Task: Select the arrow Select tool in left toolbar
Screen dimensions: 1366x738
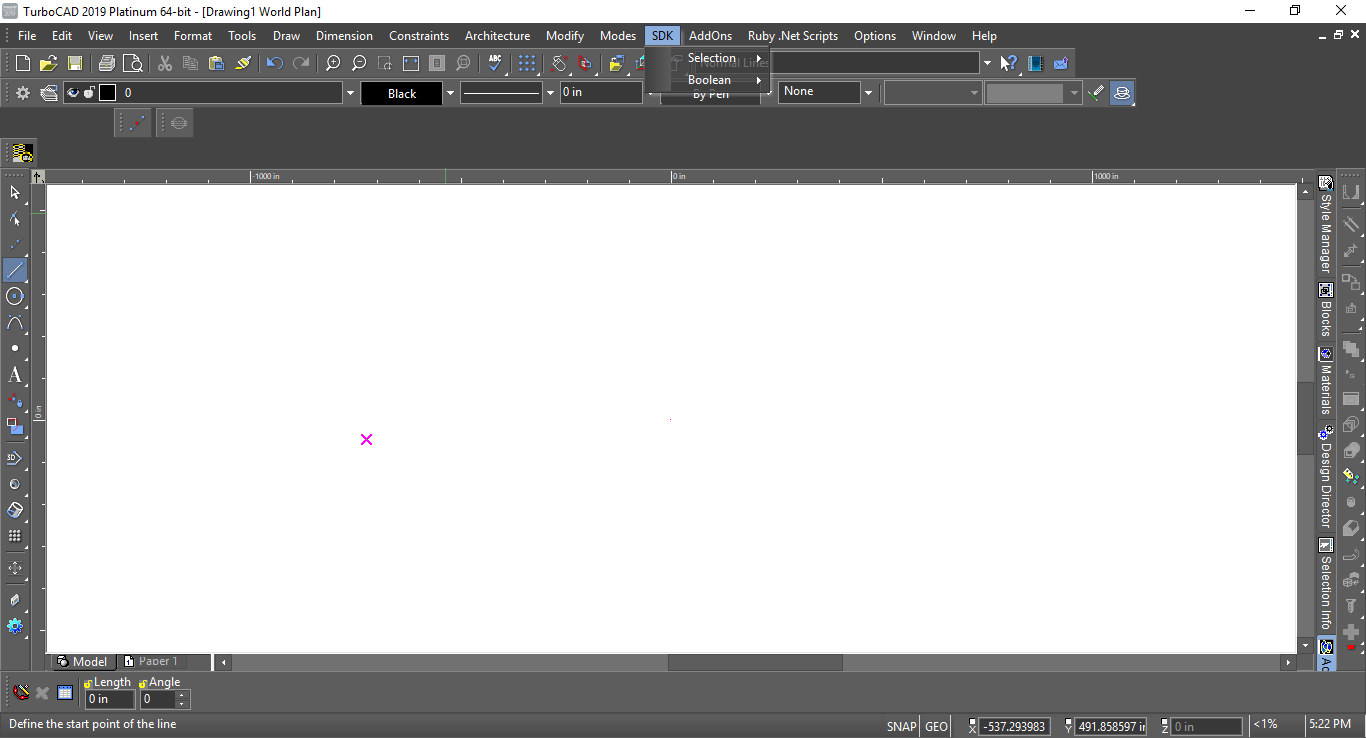Action: [15, 192]
